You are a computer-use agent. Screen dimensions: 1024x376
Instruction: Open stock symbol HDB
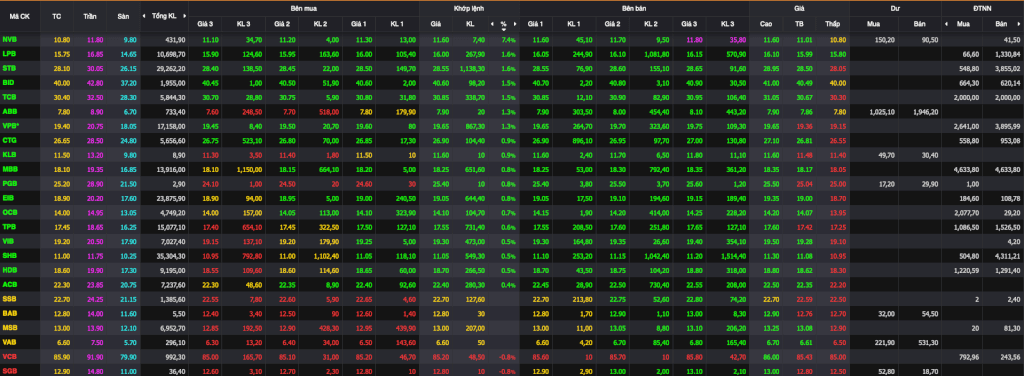(x=10, y=269)
